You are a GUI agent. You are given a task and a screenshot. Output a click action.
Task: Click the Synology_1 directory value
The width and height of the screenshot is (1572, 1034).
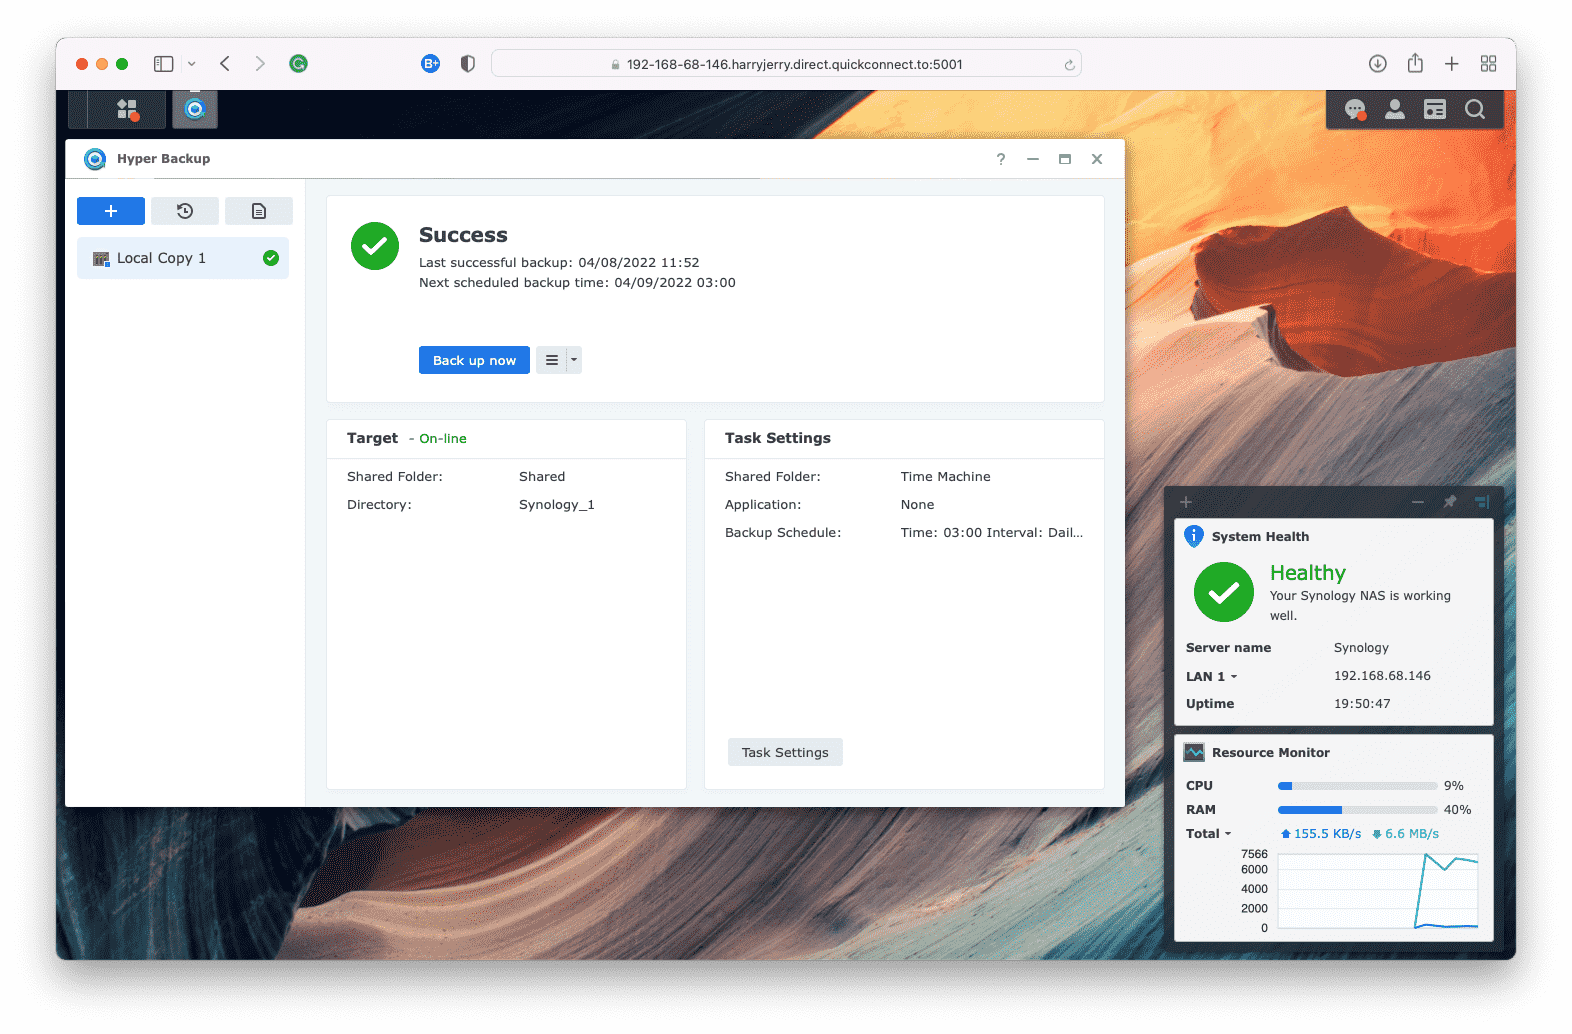click(557, 505)
